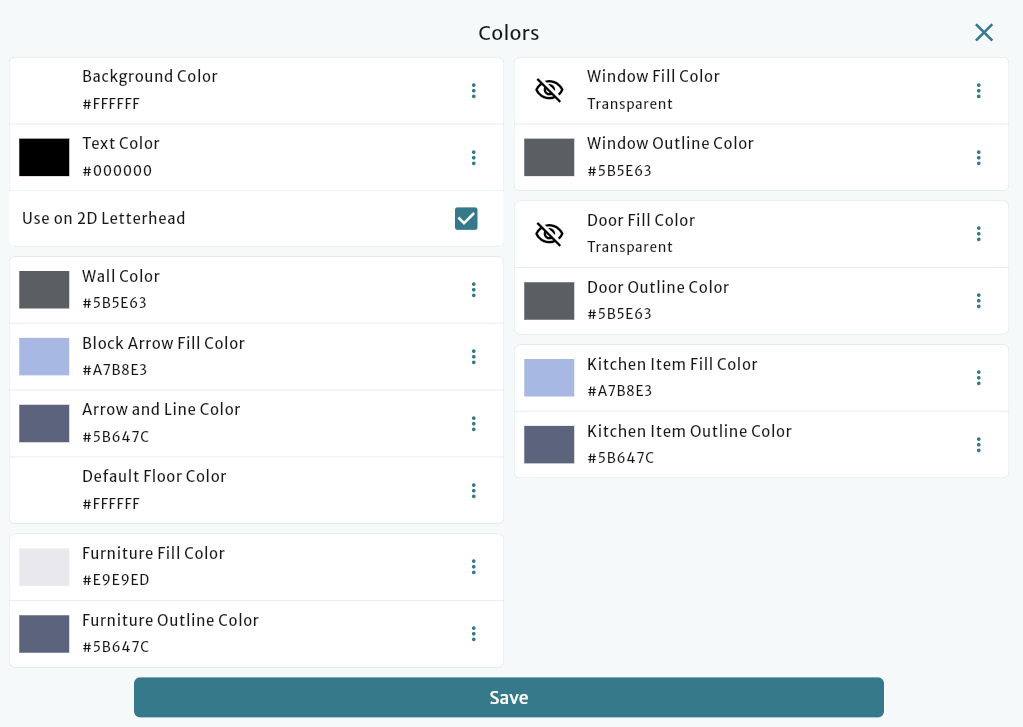Viewport: 1023px width, 727px height.
Task: Select the Wall Color swatch
Action: tap(44, 290)
